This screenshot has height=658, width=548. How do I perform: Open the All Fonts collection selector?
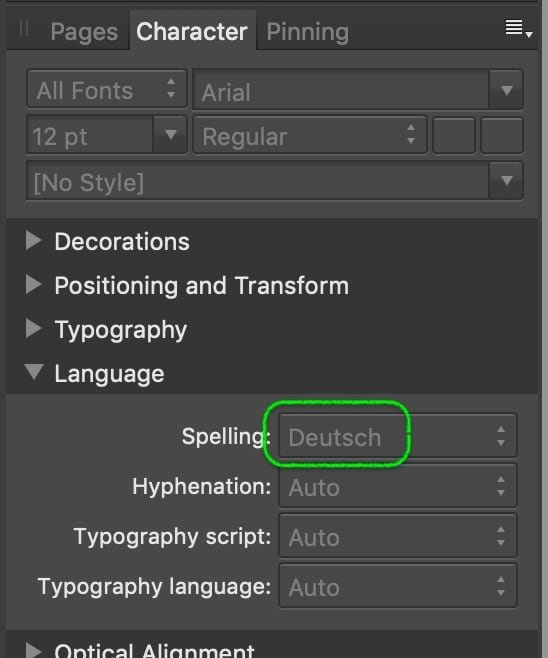click(x=107, y=89)
